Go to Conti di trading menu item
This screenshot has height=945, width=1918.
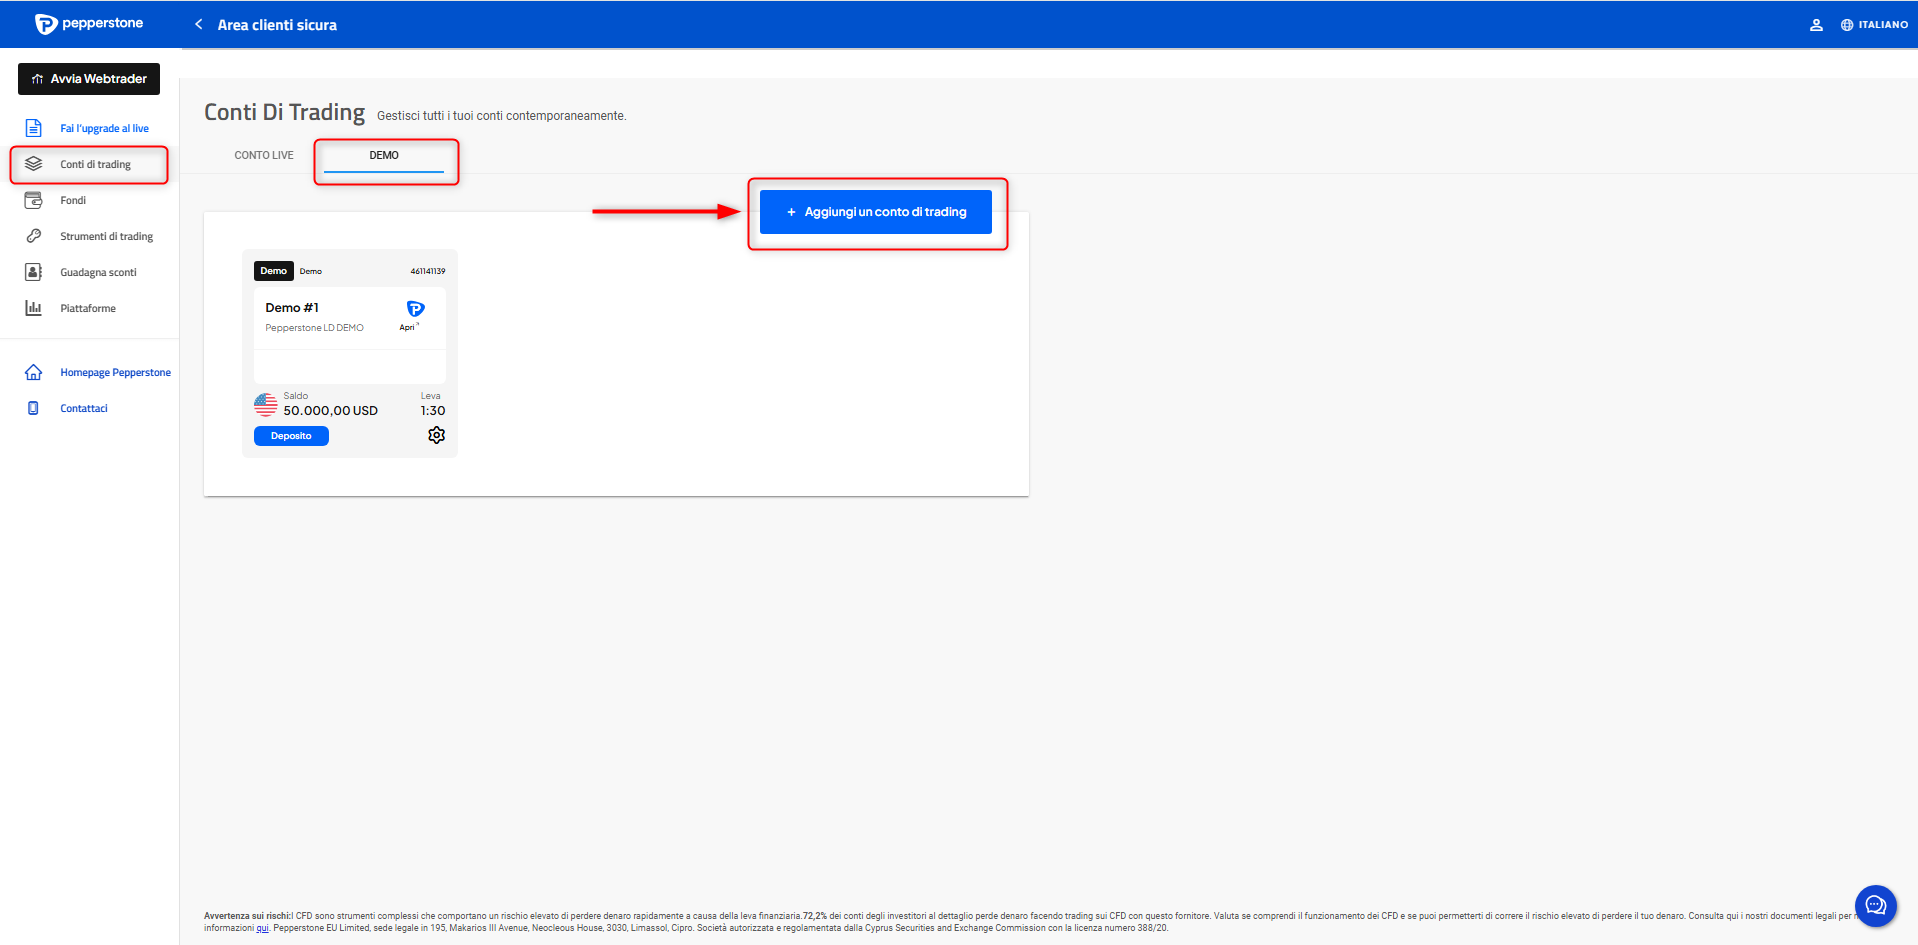click(x=95, y=164)
